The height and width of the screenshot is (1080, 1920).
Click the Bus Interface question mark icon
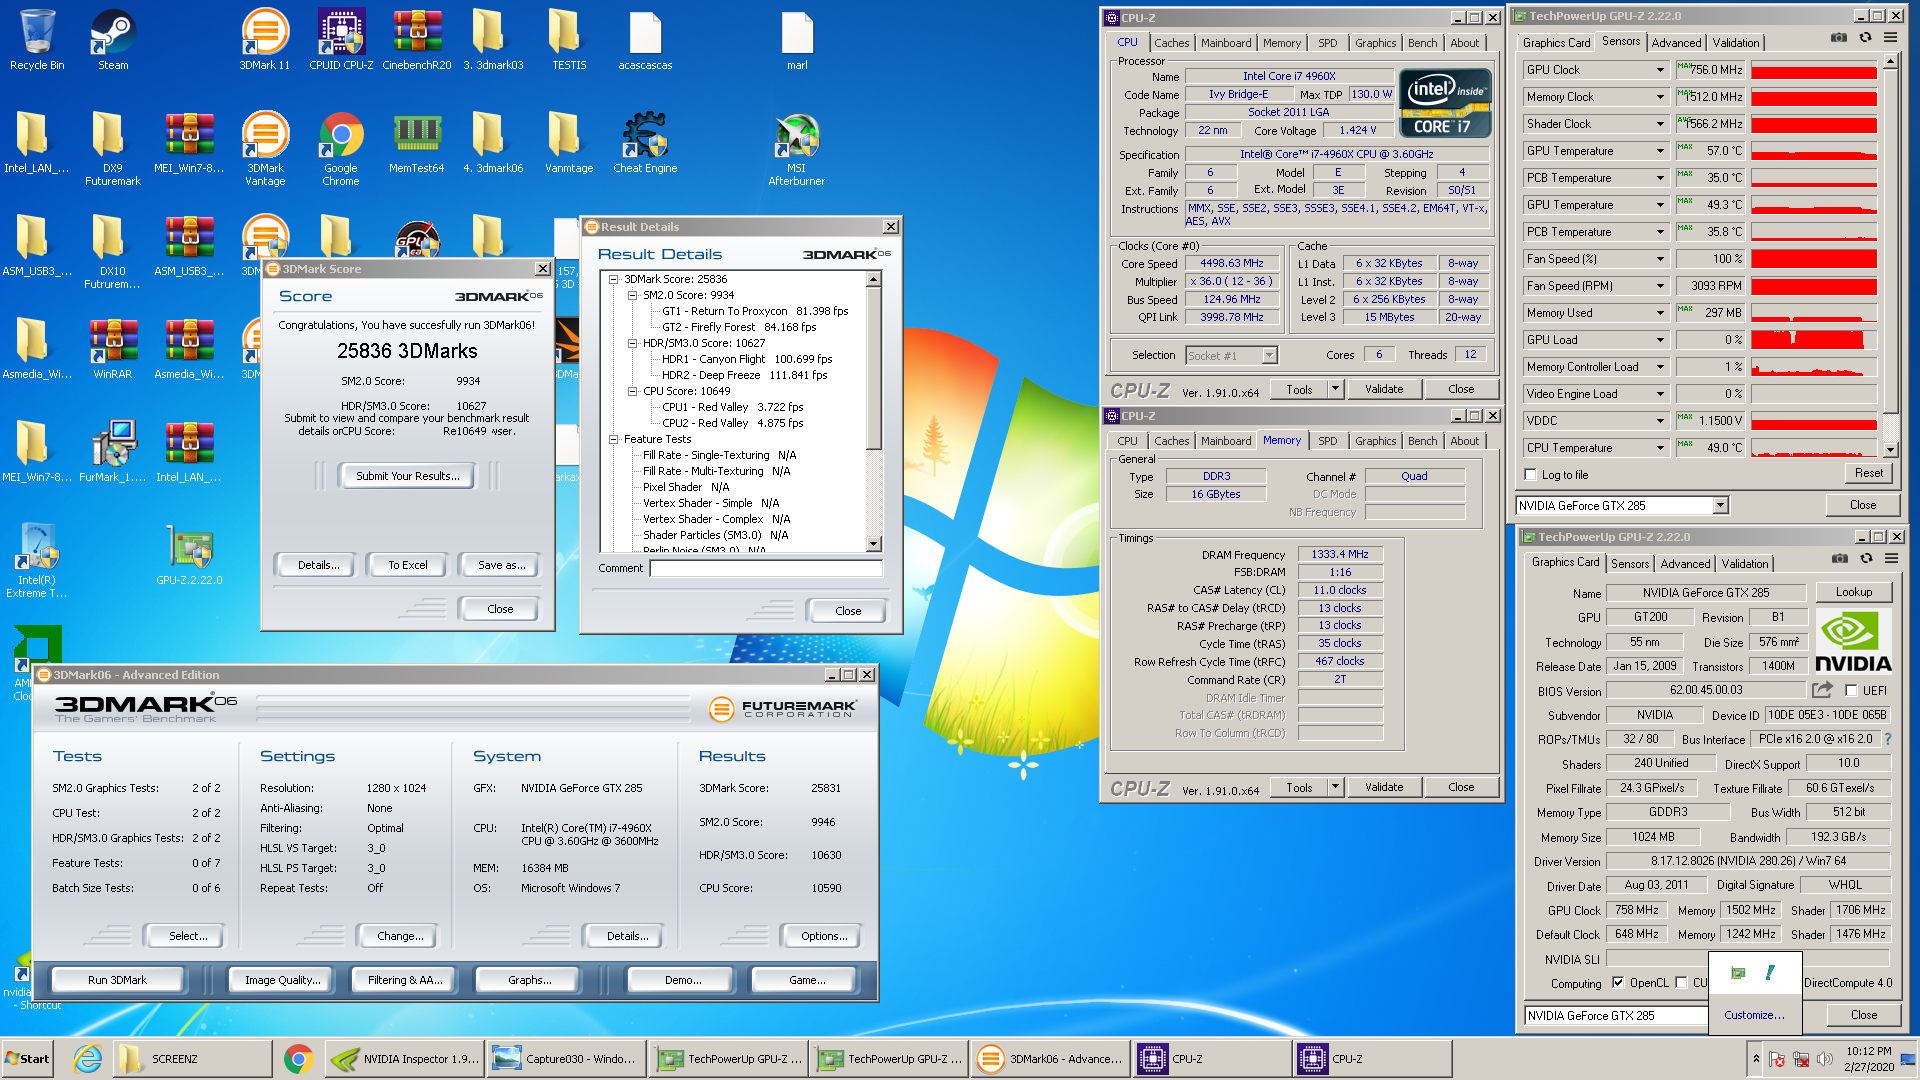pyautogui.click(x=1888, y=739)
